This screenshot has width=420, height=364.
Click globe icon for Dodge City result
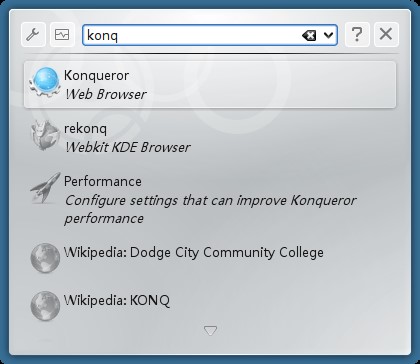[x=45, y=258]
